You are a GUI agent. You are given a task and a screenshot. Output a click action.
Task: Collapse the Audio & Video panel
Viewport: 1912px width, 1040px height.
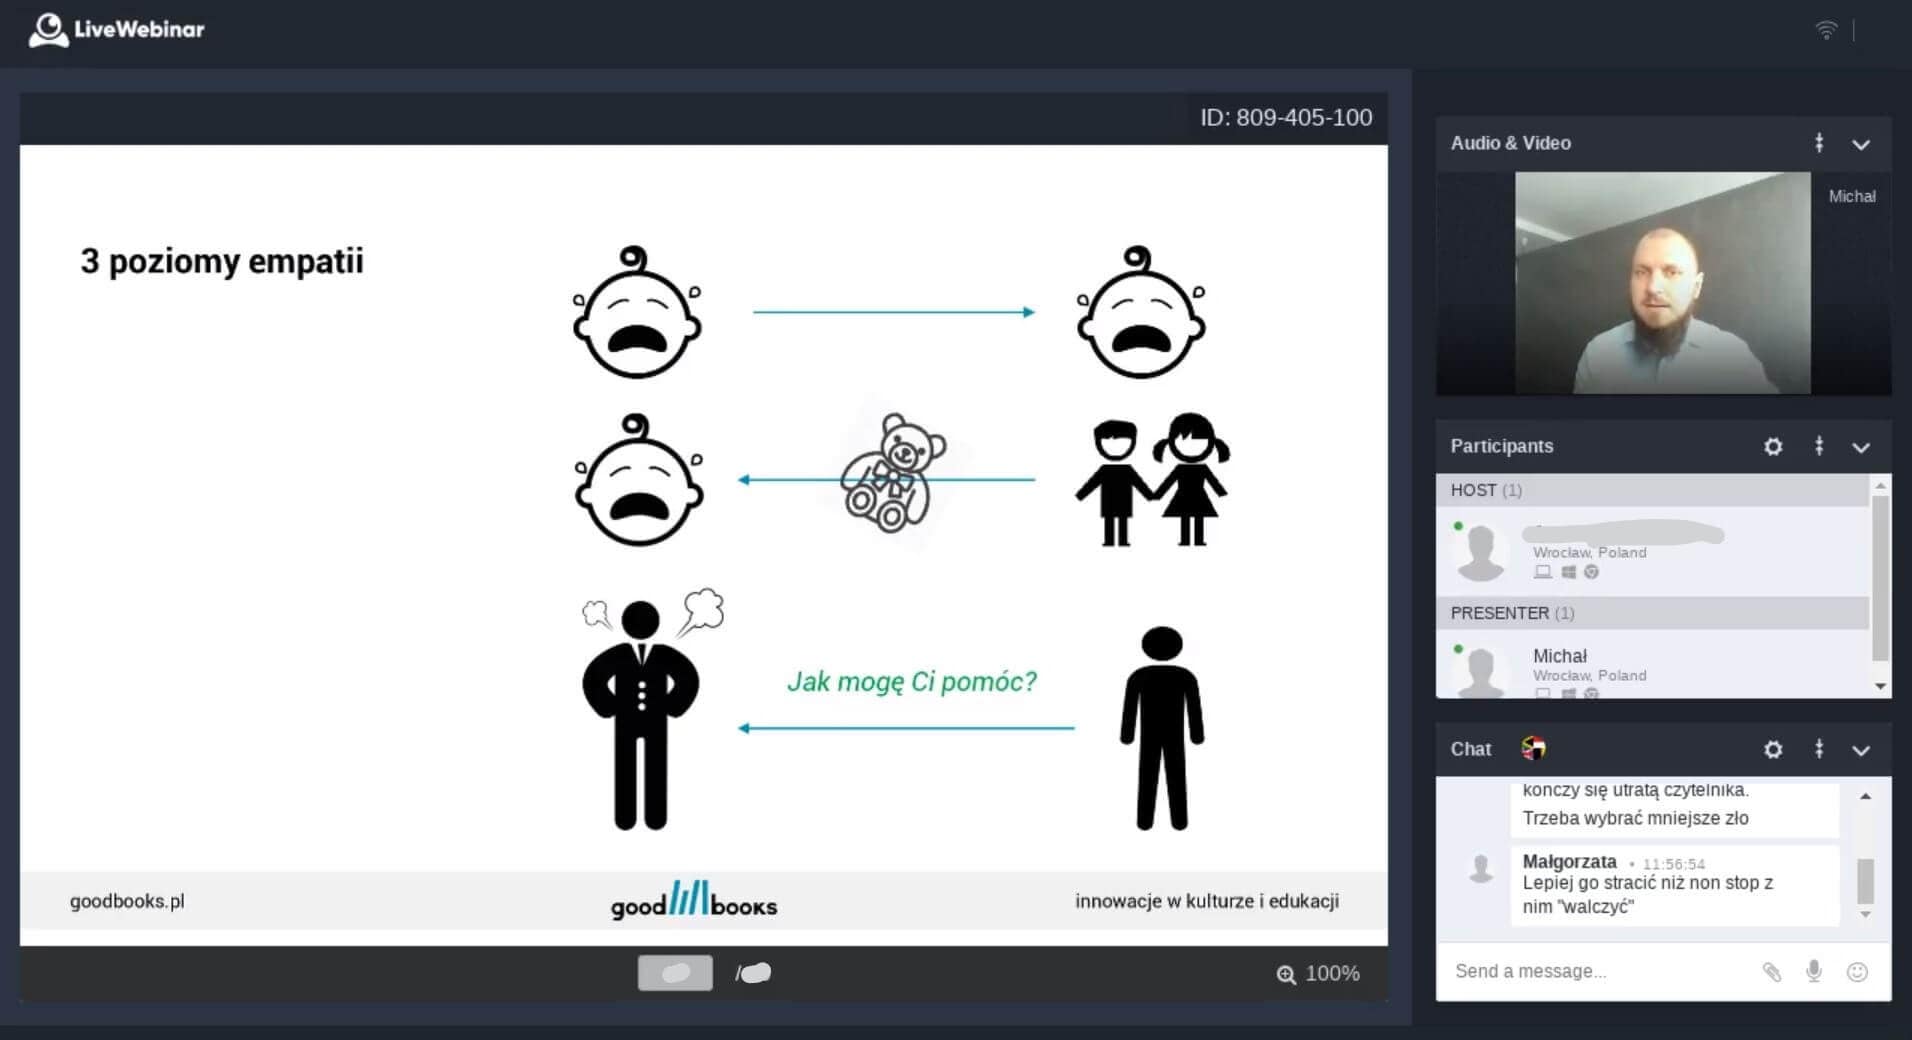tap(1861, 145)
